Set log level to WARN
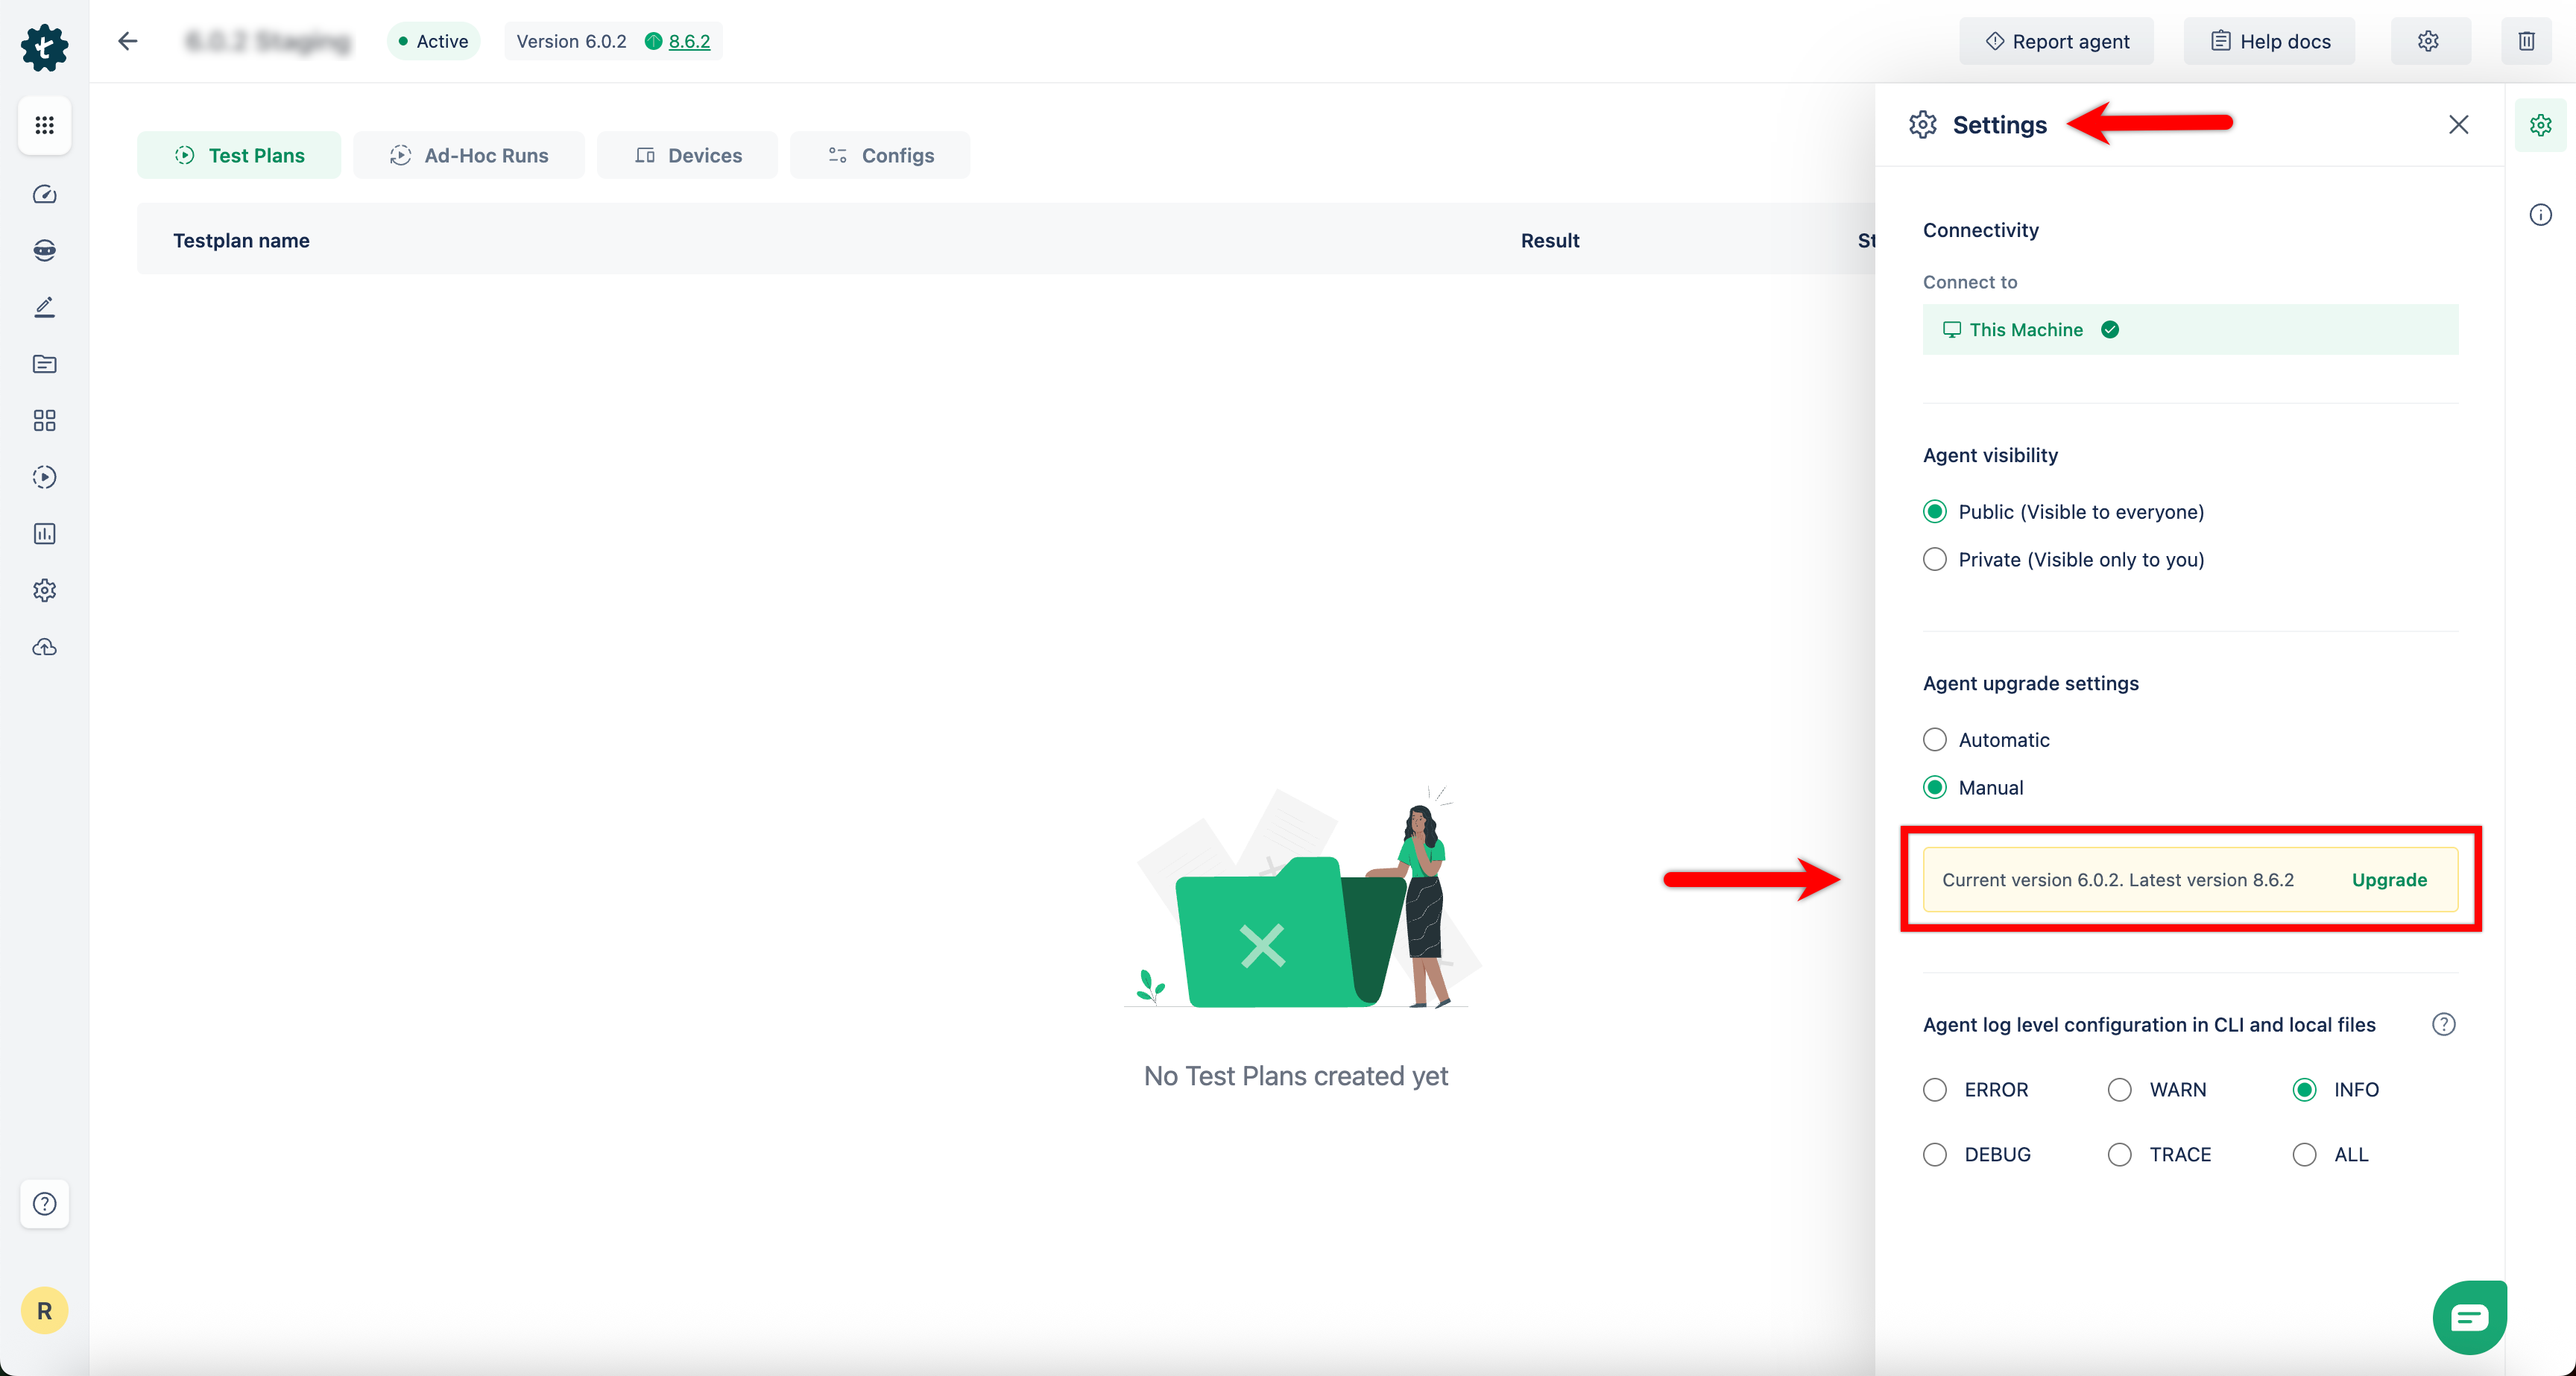Image resolution: width=2576 pixels, height=1376 pixels. click(2119, 1090)
